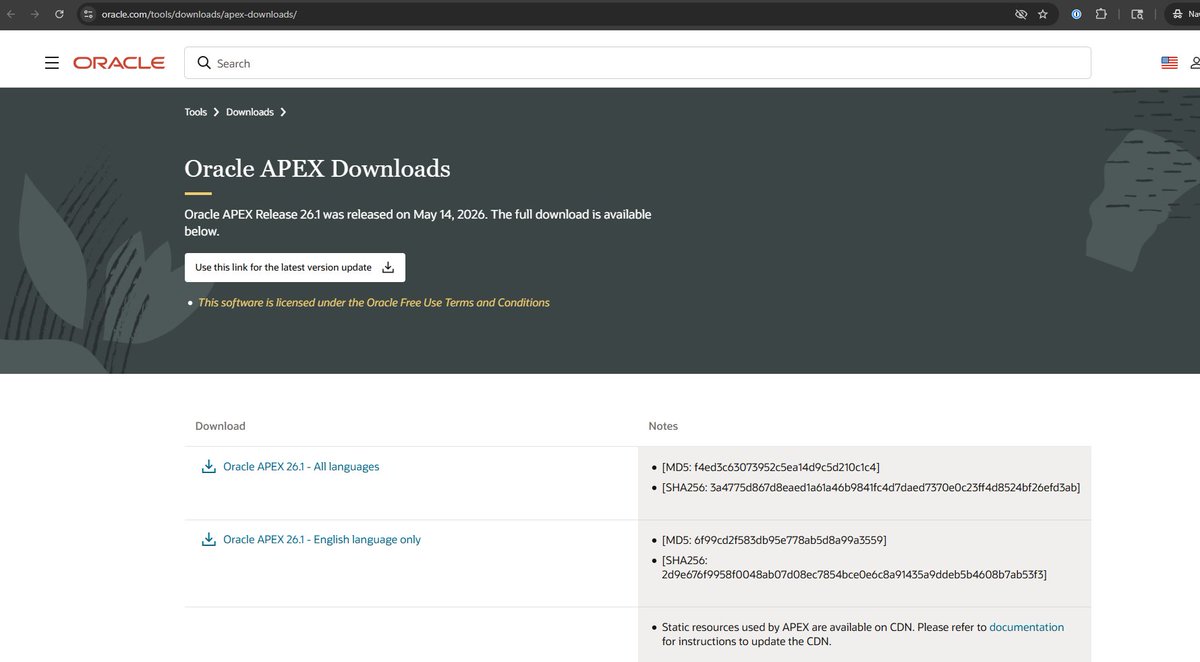Image resolution: width=1200 pixels, height=662 pixels.
Task: Focus the Oracle Search field
Action: point(637,63)
